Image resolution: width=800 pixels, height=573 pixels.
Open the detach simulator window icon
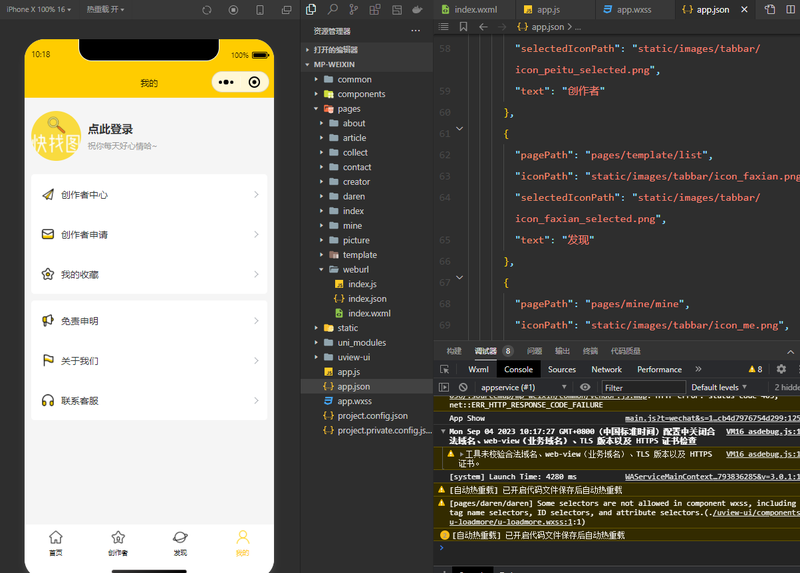coord(287,10)
